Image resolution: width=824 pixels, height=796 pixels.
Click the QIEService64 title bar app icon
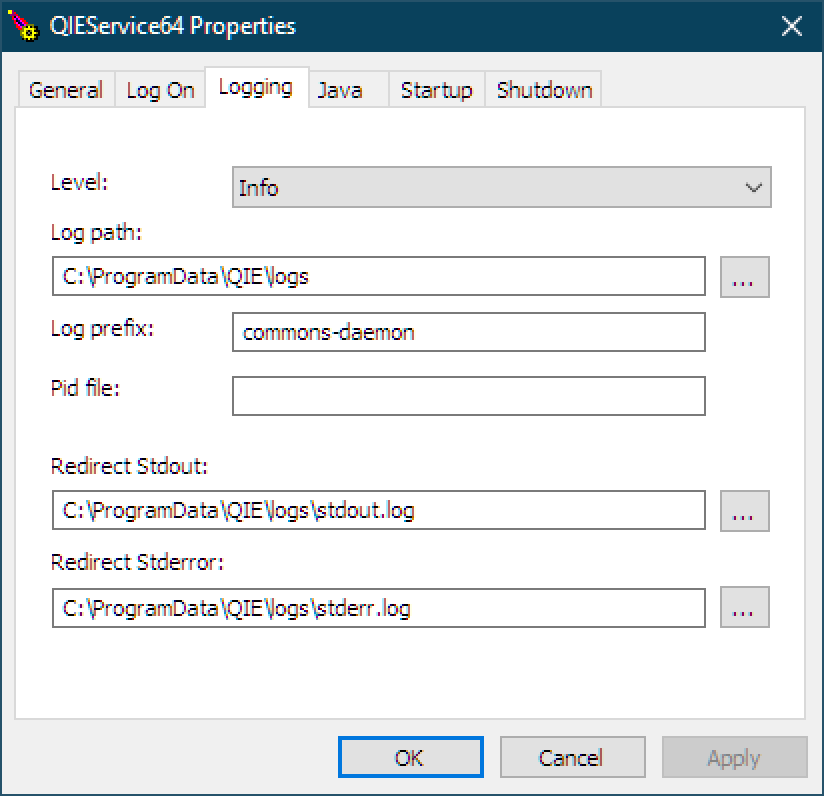click(23, 26)
